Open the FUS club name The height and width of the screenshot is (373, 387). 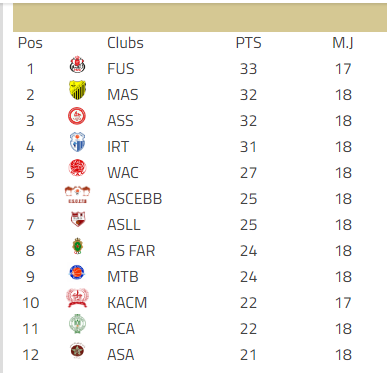point(121,69)
